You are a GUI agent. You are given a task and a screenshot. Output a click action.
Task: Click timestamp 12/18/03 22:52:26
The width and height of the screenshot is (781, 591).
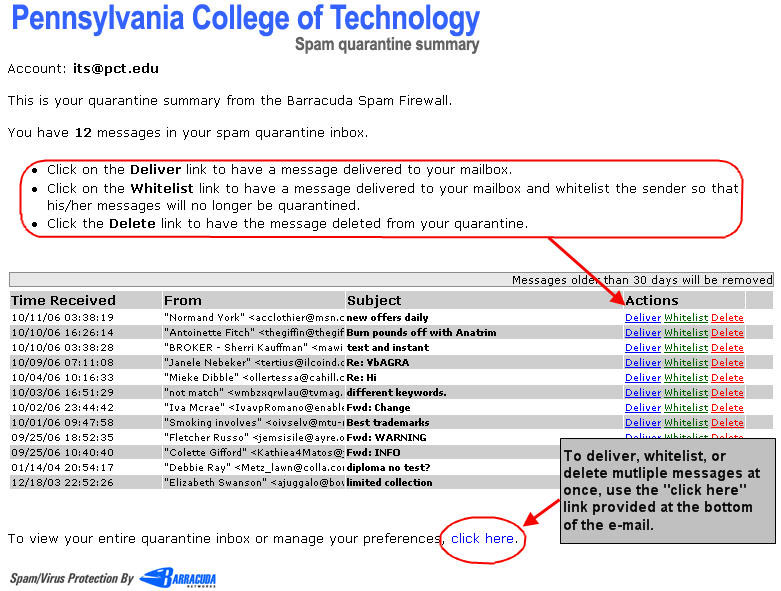(62, 482)
